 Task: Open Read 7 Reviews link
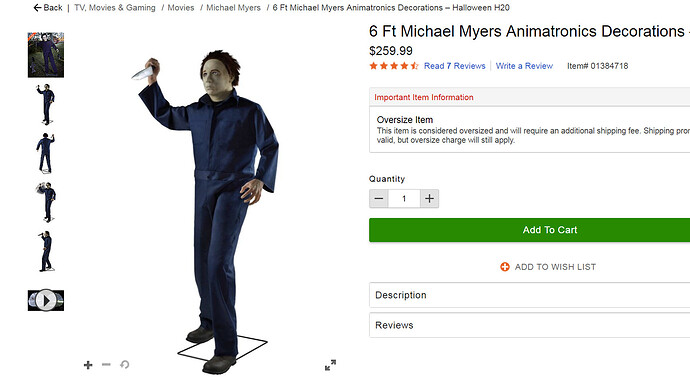(455, 66)
